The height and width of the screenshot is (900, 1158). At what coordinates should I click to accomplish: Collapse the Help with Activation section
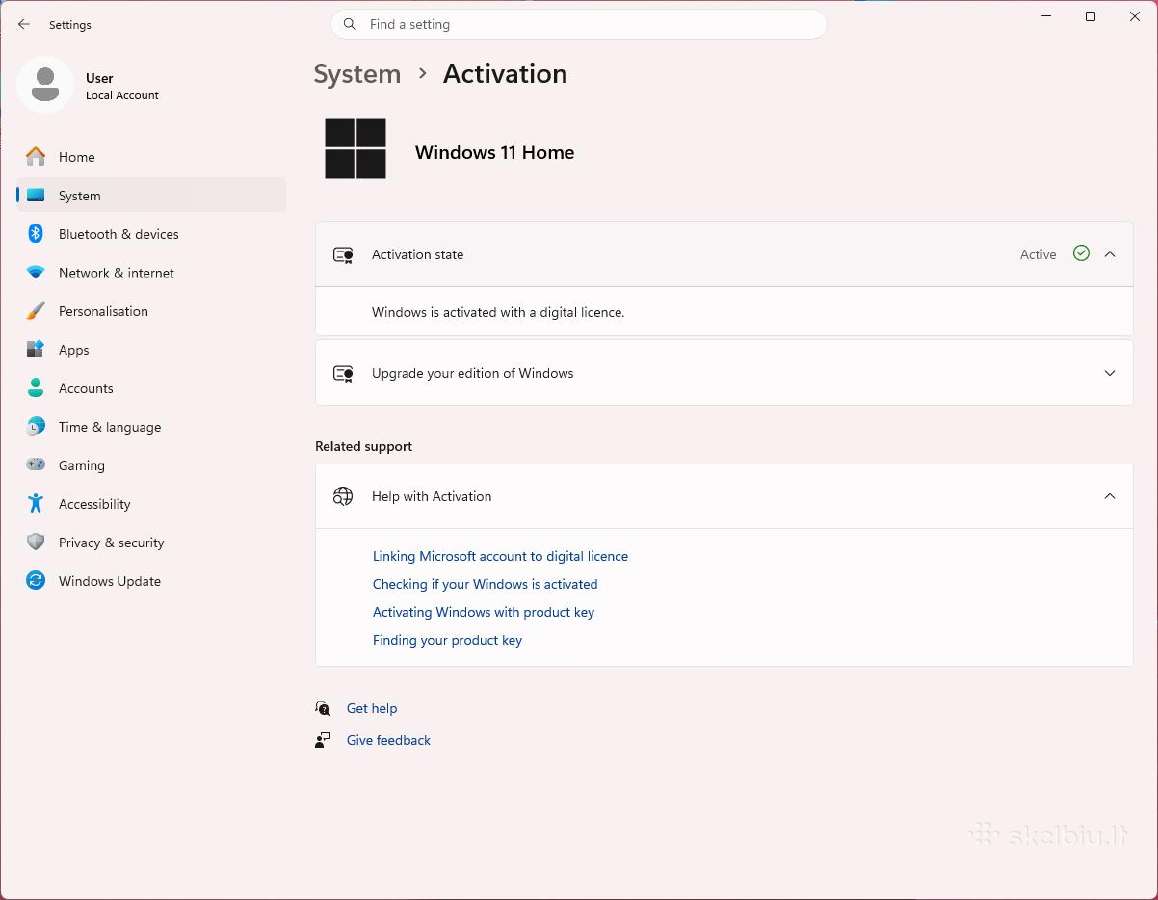[1109, 496]
